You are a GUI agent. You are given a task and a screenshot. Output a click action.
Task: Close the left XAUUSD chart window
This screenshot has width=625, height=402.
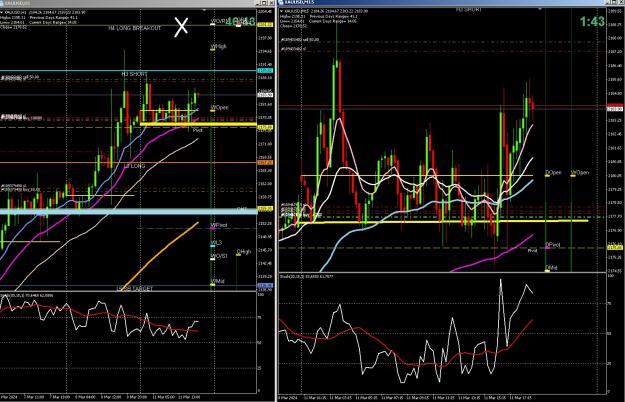pyautogui.click(x=271, y=3)
